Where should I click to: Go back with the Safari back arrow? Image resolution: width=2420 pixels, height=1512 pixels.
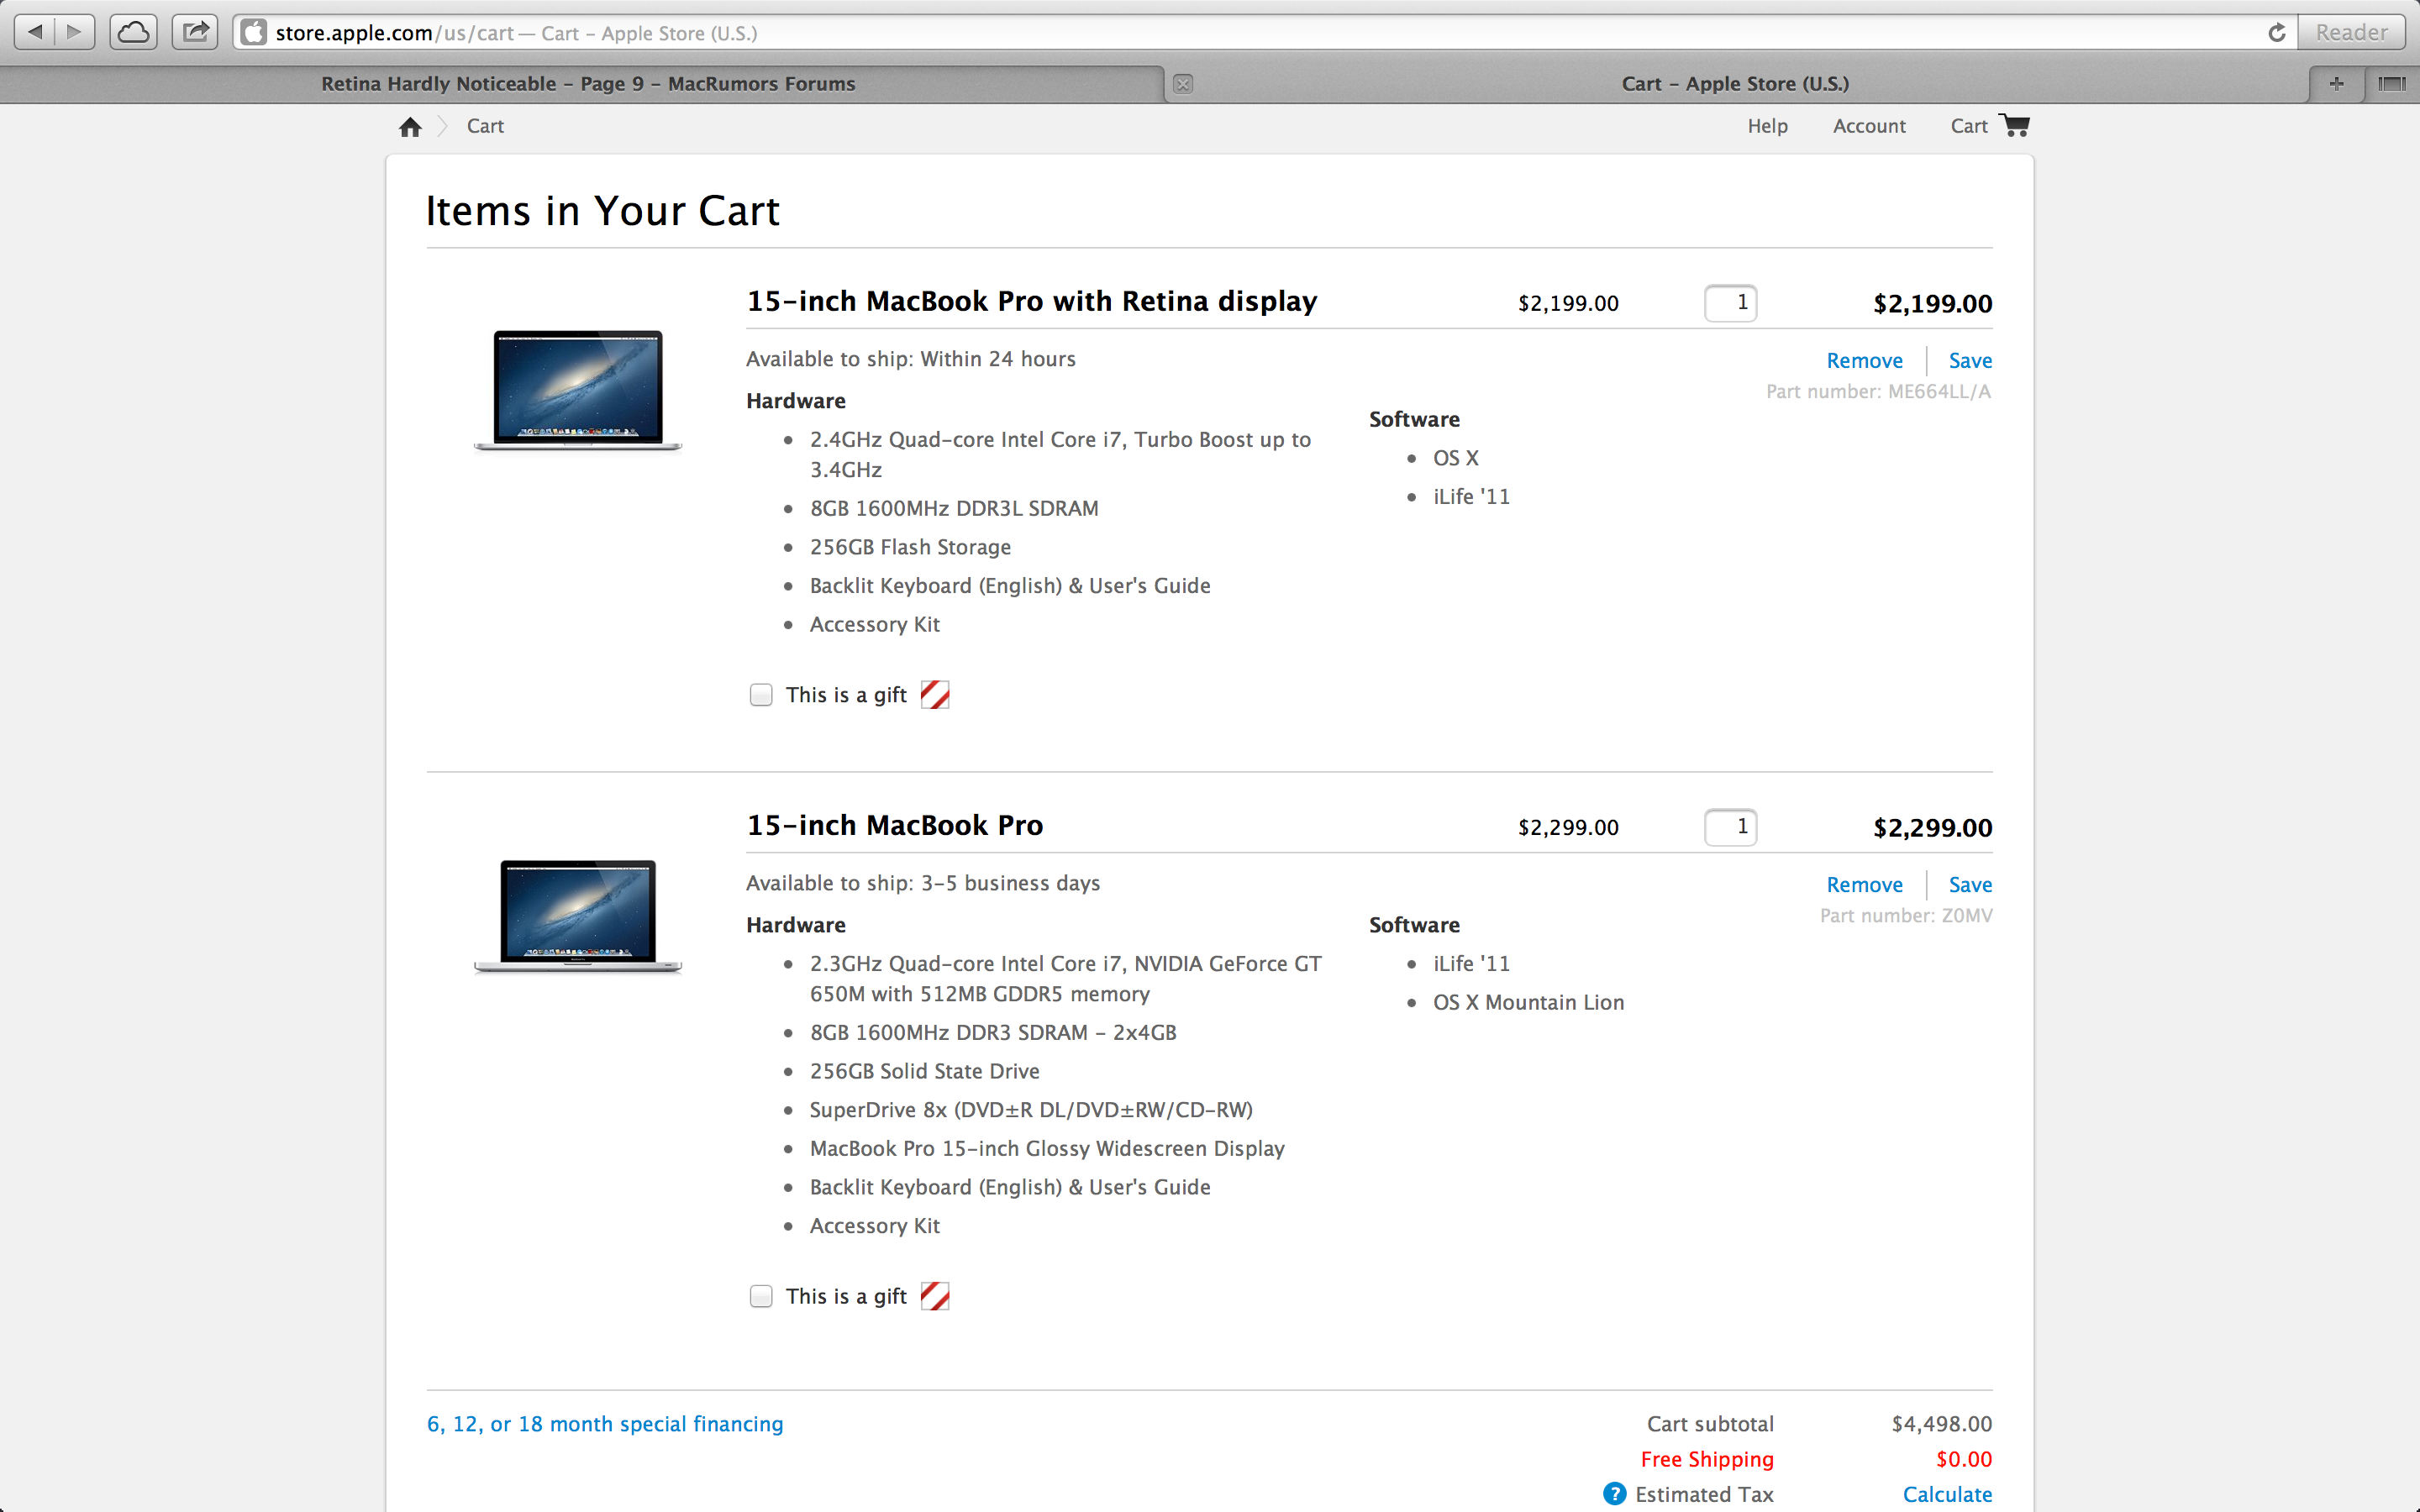pyautogui.click(x=35, y=32)
